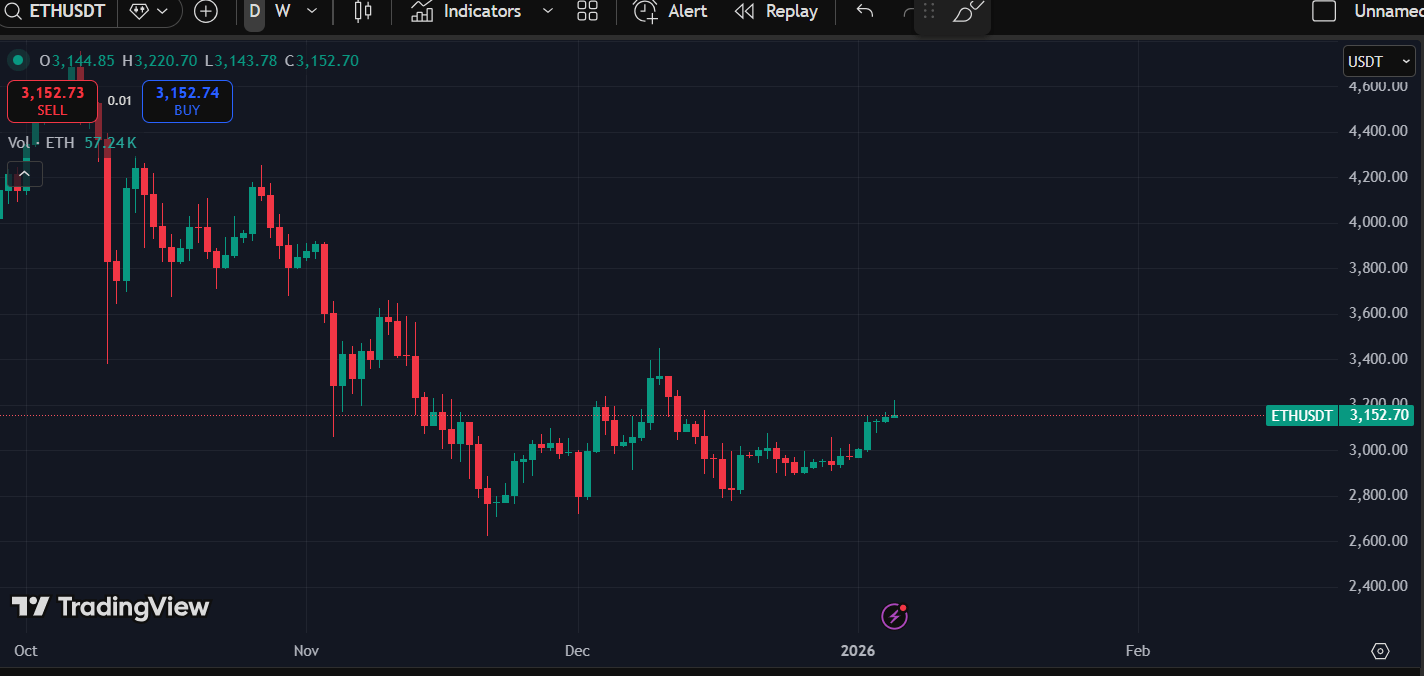Open the Indicators menu

coord(467,11)
